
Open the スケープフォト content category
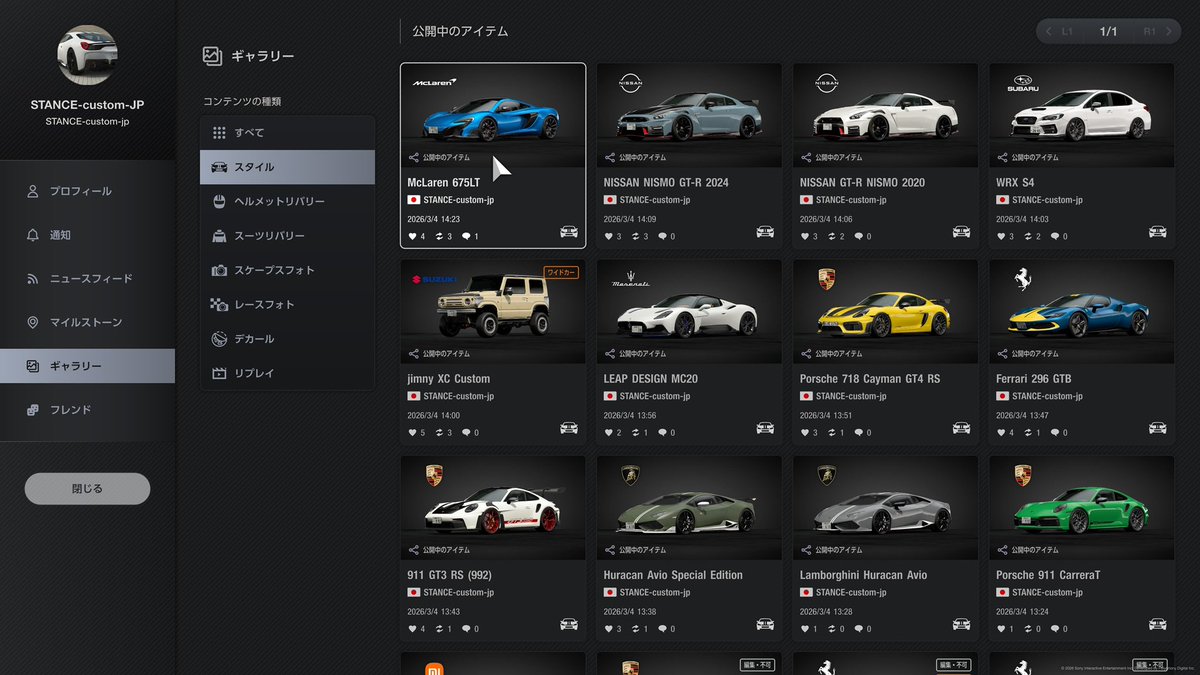pyautogui.click(x=286, y=268)
